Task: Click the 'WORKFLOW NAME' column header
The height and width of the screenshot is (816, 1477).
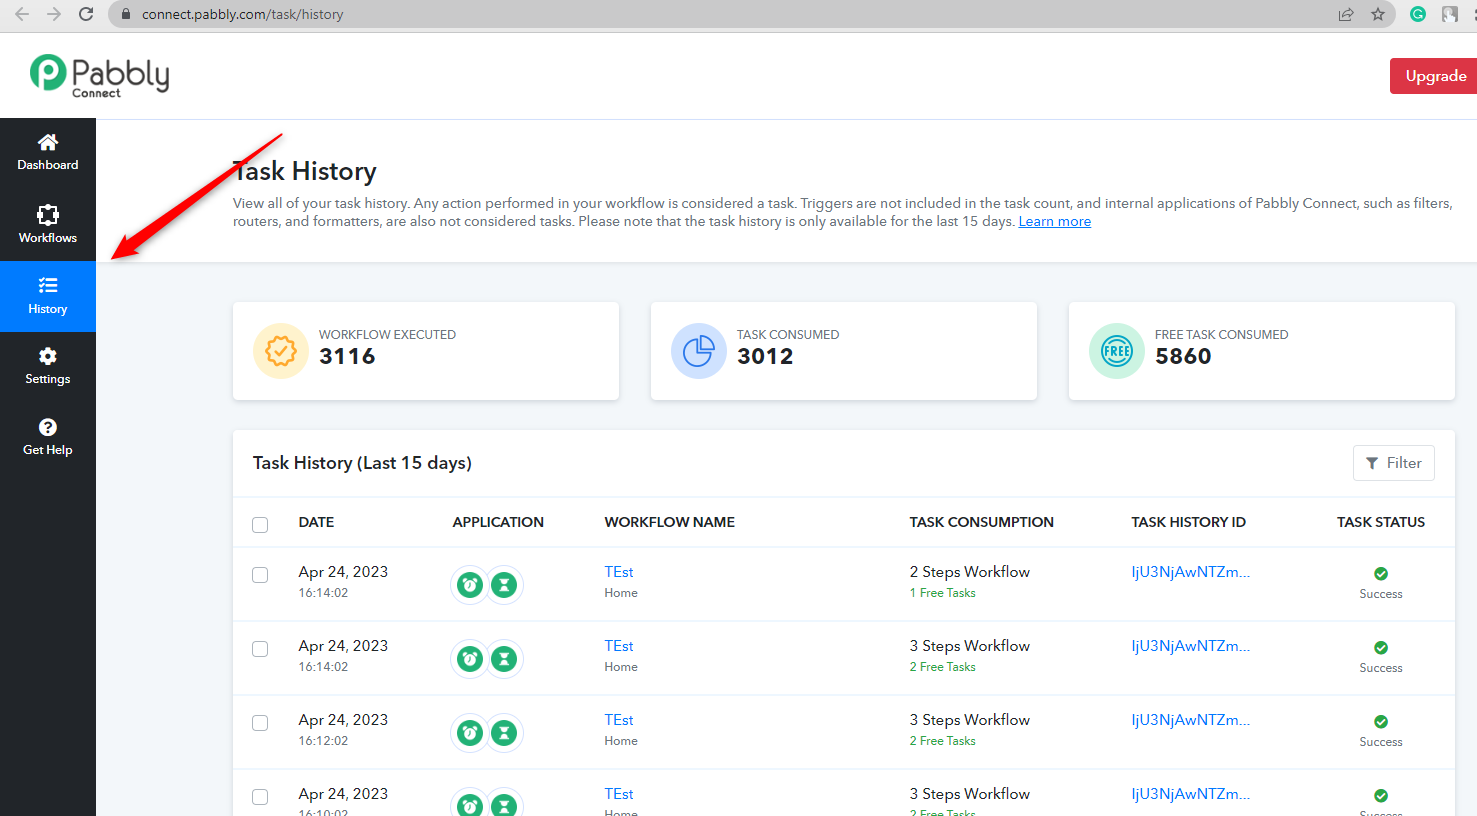Action: [x=669, y=522]
